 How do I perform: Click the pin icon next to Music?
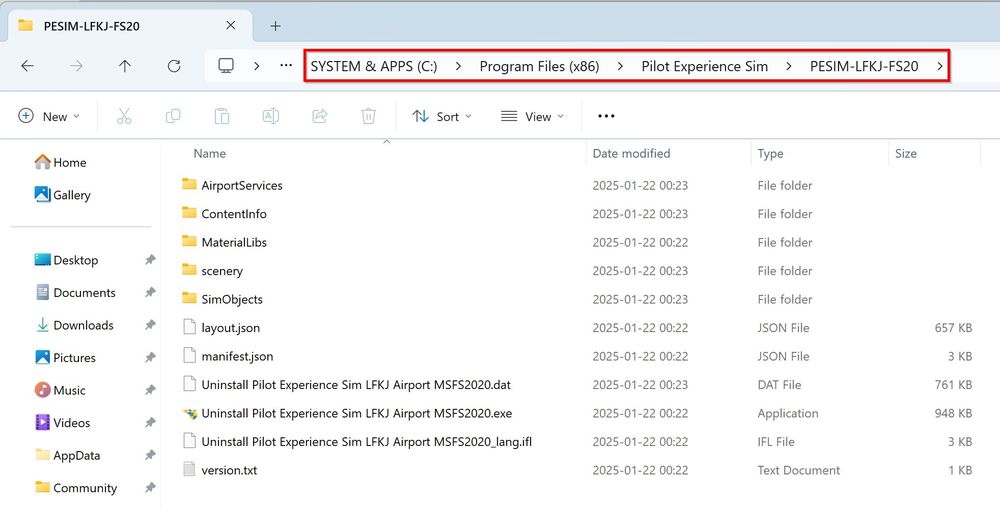[x=150, y=390]
